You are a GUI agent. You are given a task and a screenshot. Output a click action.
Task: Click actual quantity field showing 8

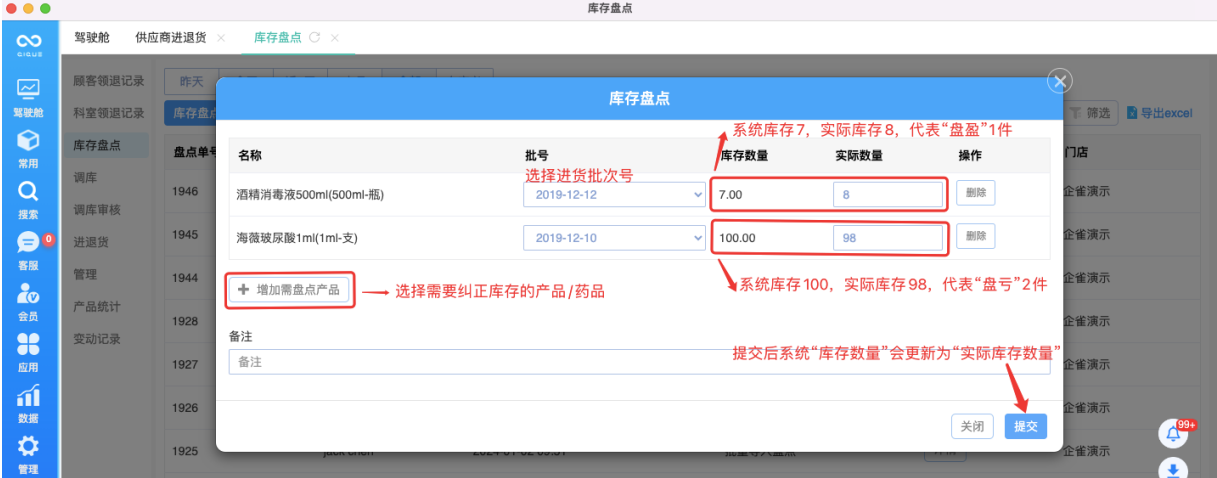[x=887, y=195]
